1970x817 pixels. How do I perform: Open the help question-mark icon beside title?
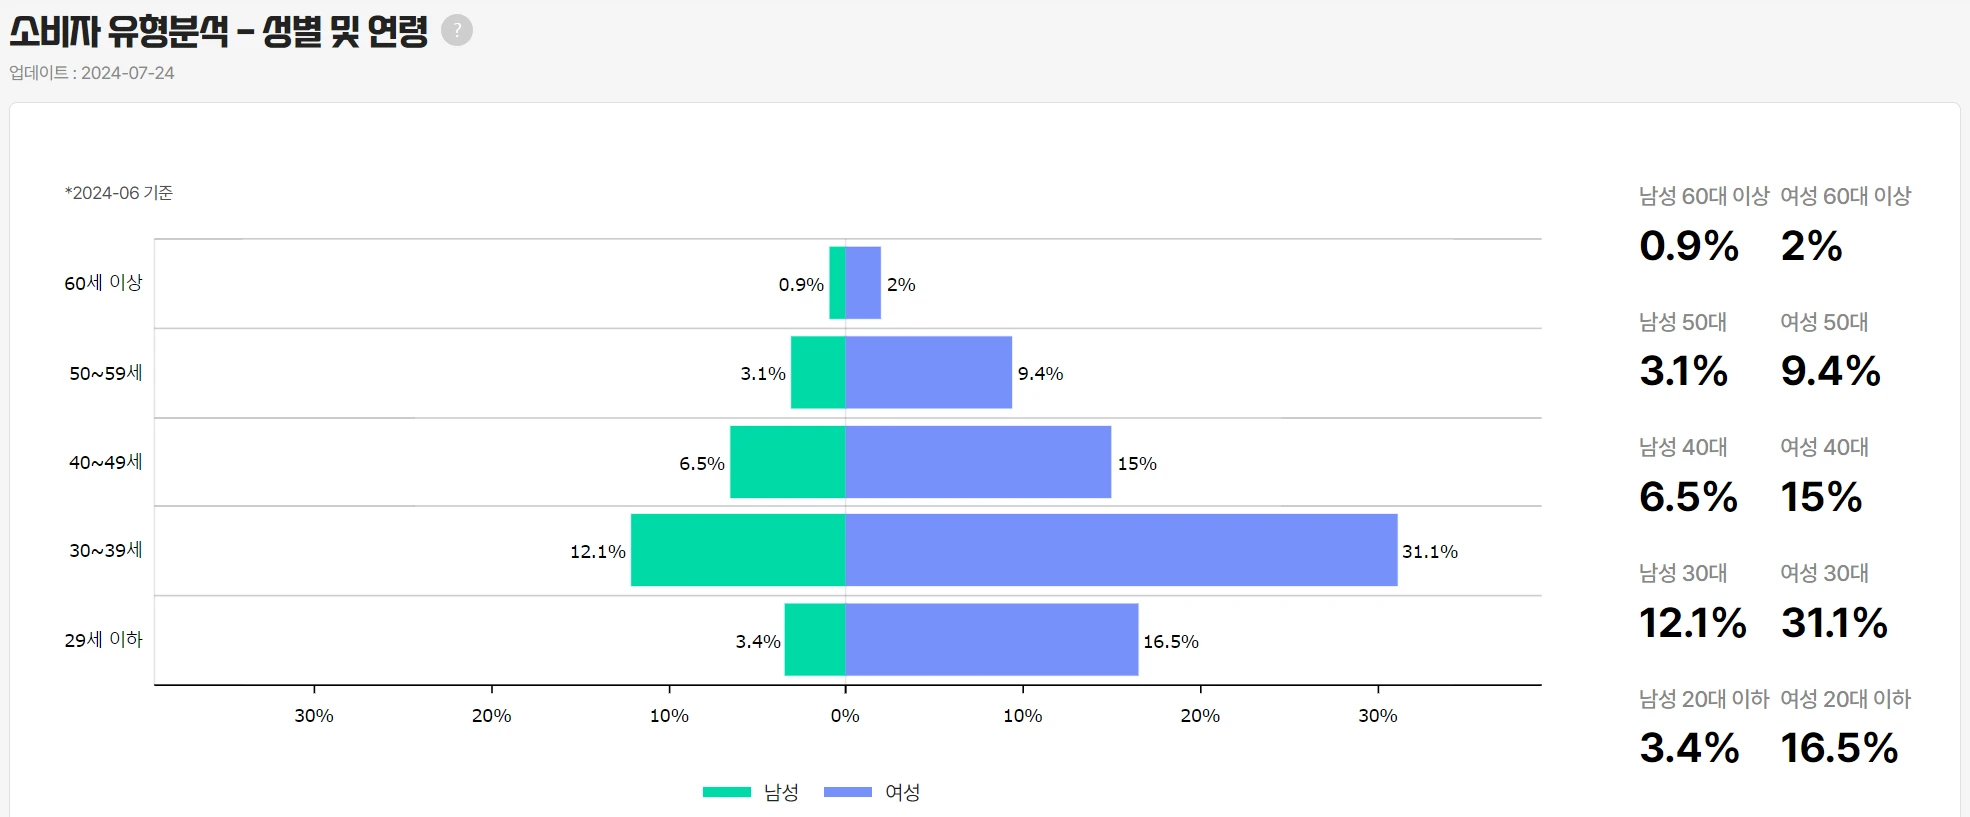pyautogui.click(x=457, y=31)
